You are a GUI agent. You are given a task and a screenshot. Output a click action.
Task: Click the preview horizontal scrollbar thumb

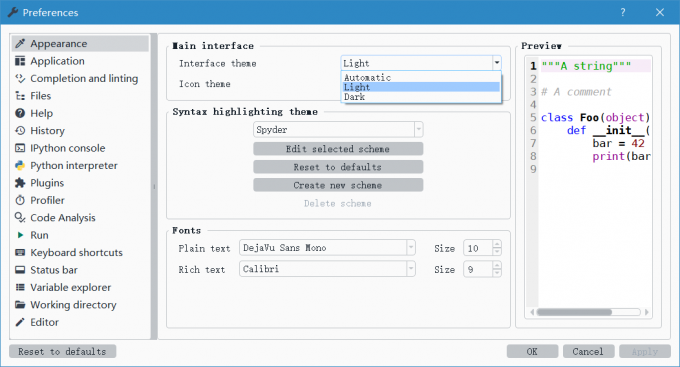point(574,312)
